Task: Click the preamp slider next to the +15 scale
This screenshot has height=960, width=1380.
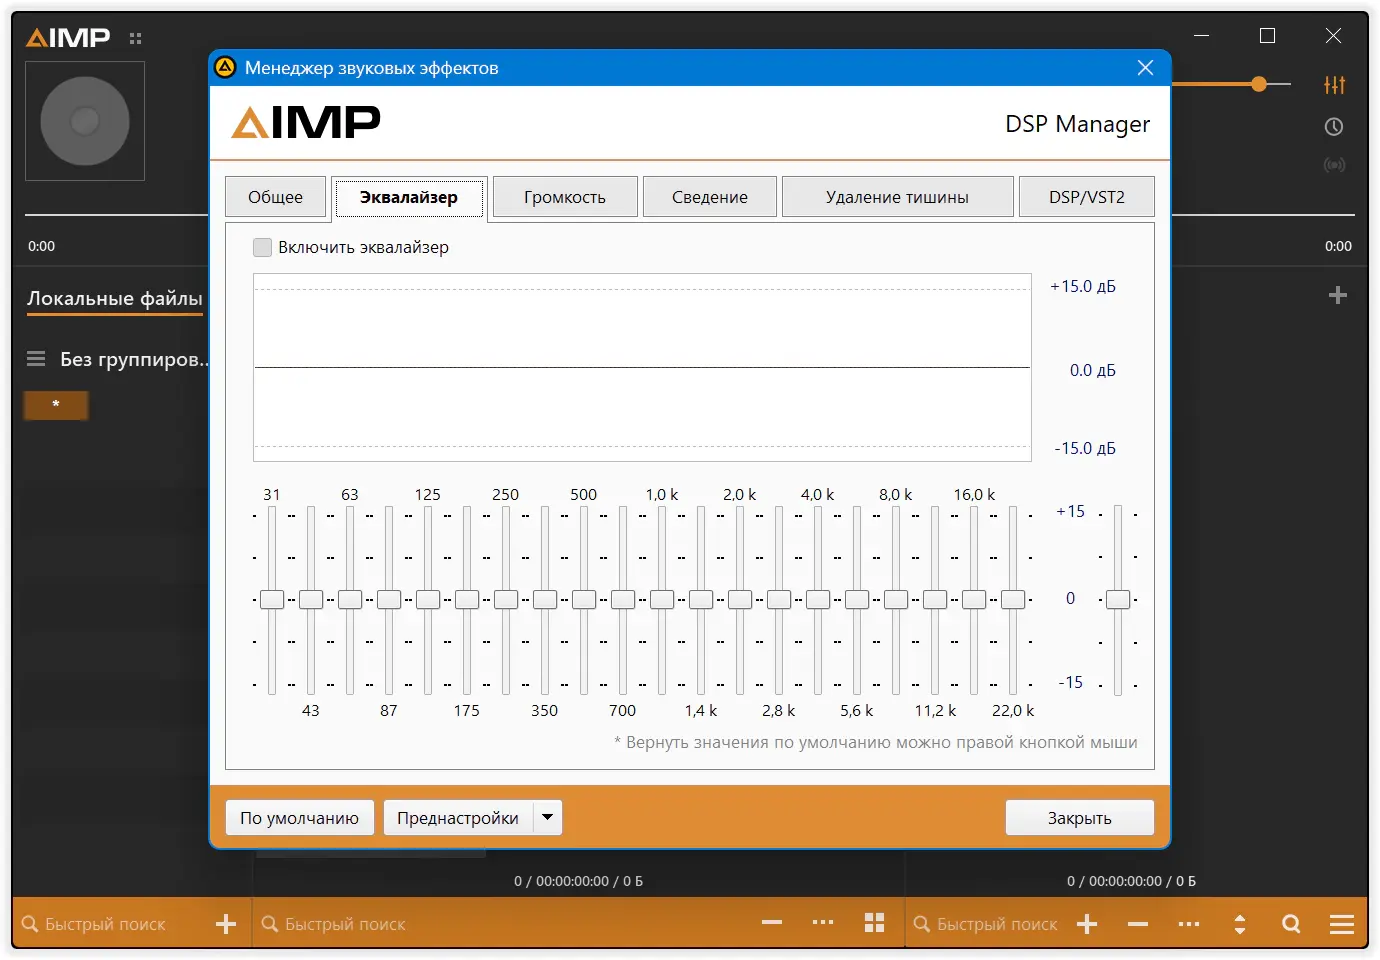Action: click(1118, 600)
